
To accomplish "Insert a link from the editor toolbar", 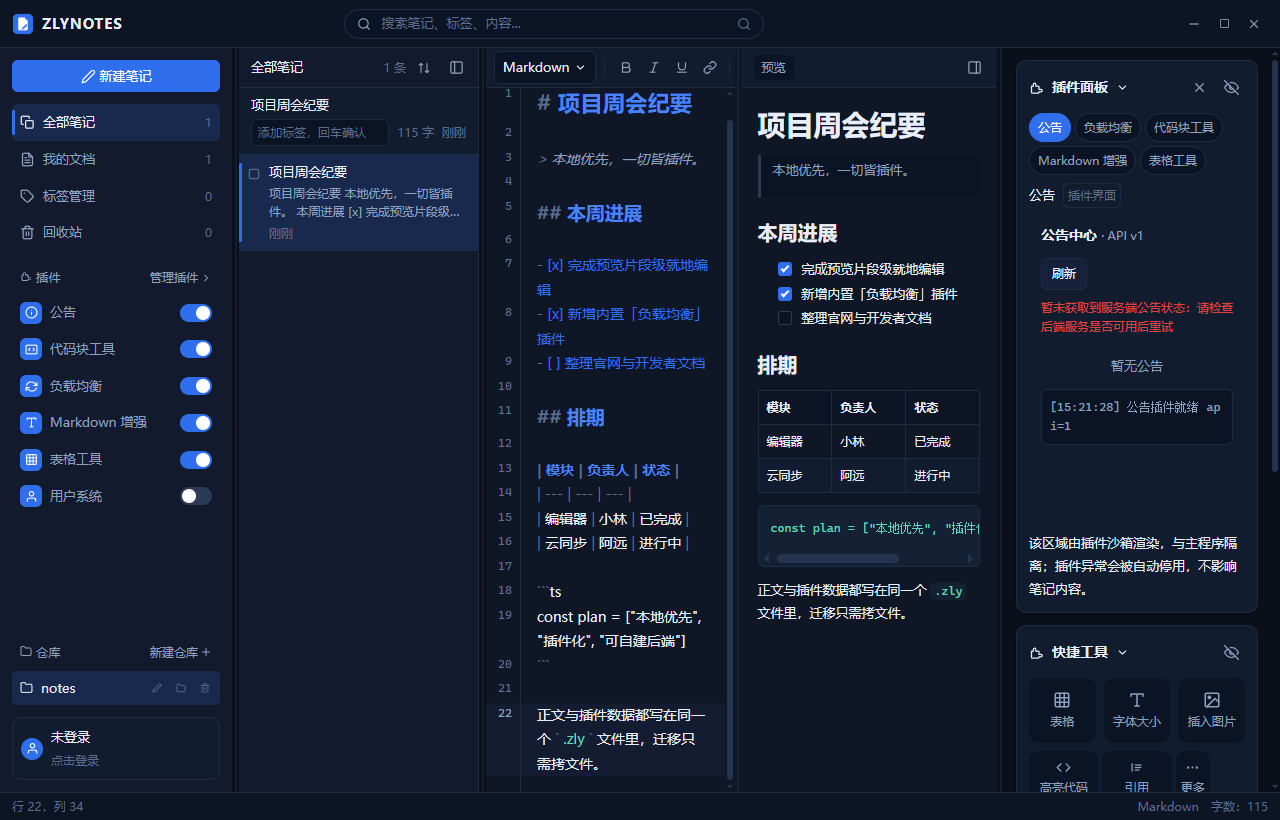I will [x=710, y=68].
